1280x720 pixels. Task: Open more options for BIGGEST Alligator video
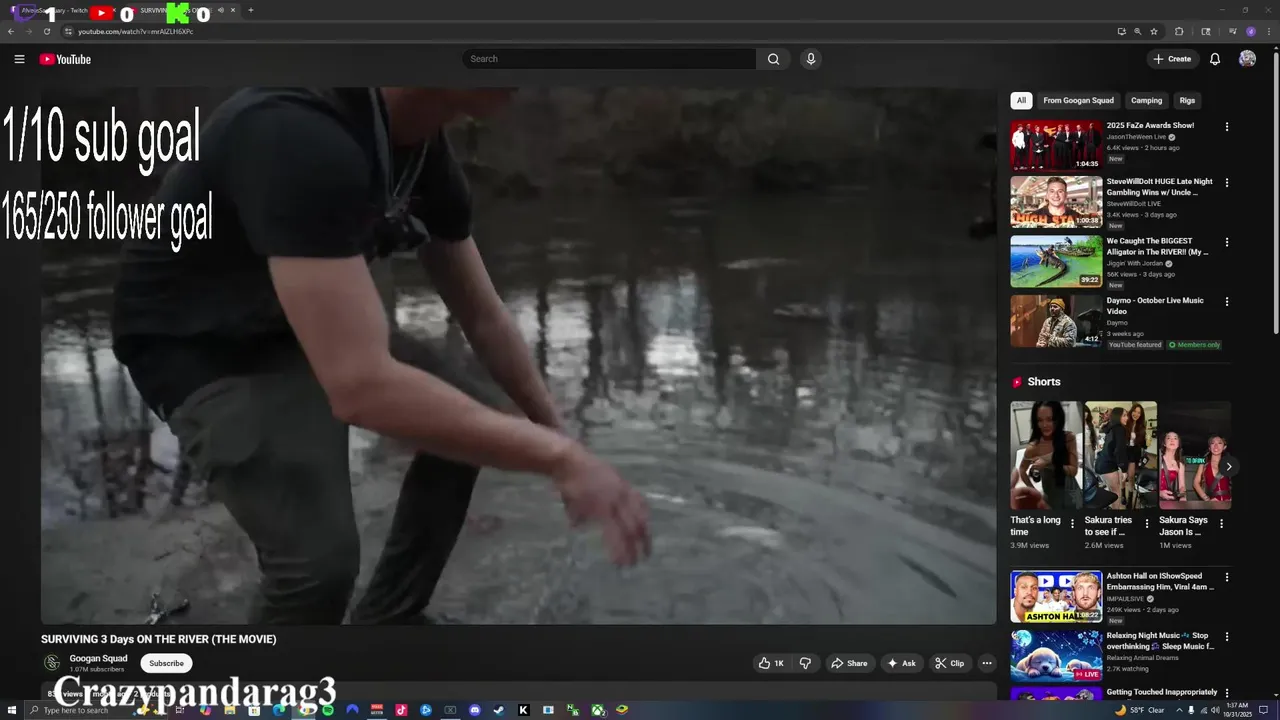1227,242
